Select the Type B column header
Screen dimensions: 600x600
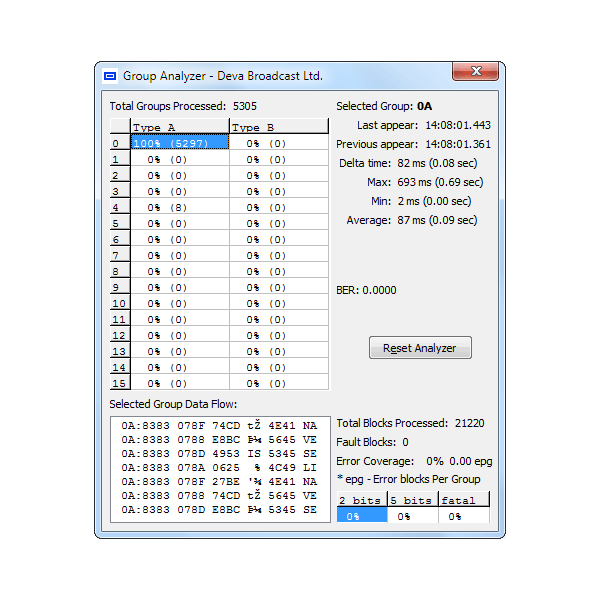click(x=279, y=127)
